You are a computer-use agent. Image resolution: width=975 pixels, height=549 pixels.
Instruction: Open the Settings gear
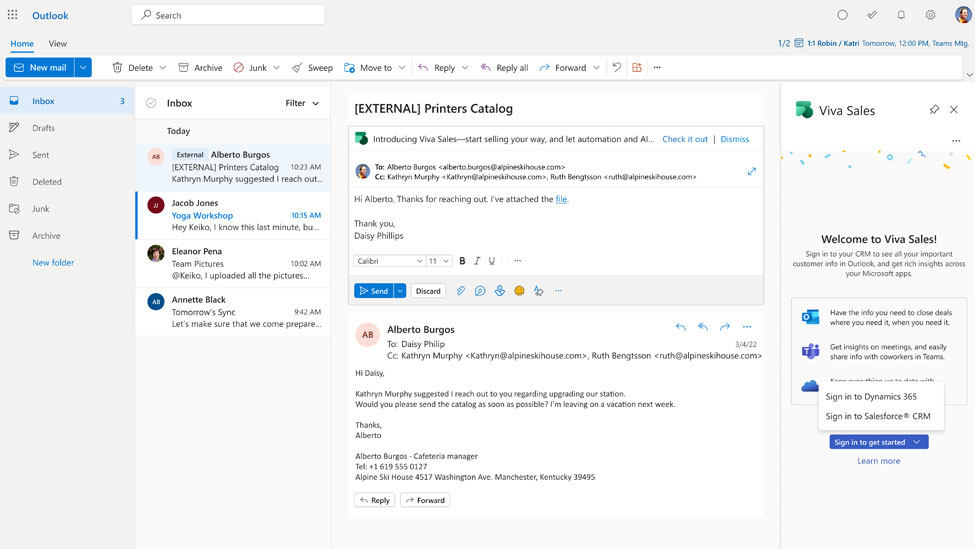tap(930, 15)
